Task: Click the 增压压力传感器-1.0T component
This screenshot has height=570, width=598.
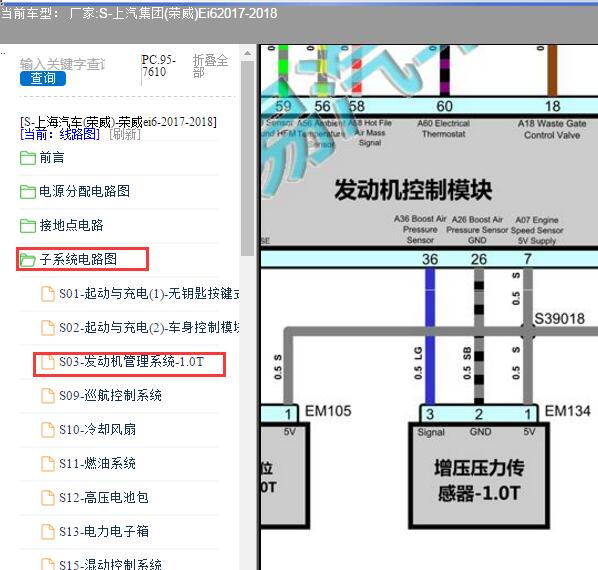Action: point(479,476)
